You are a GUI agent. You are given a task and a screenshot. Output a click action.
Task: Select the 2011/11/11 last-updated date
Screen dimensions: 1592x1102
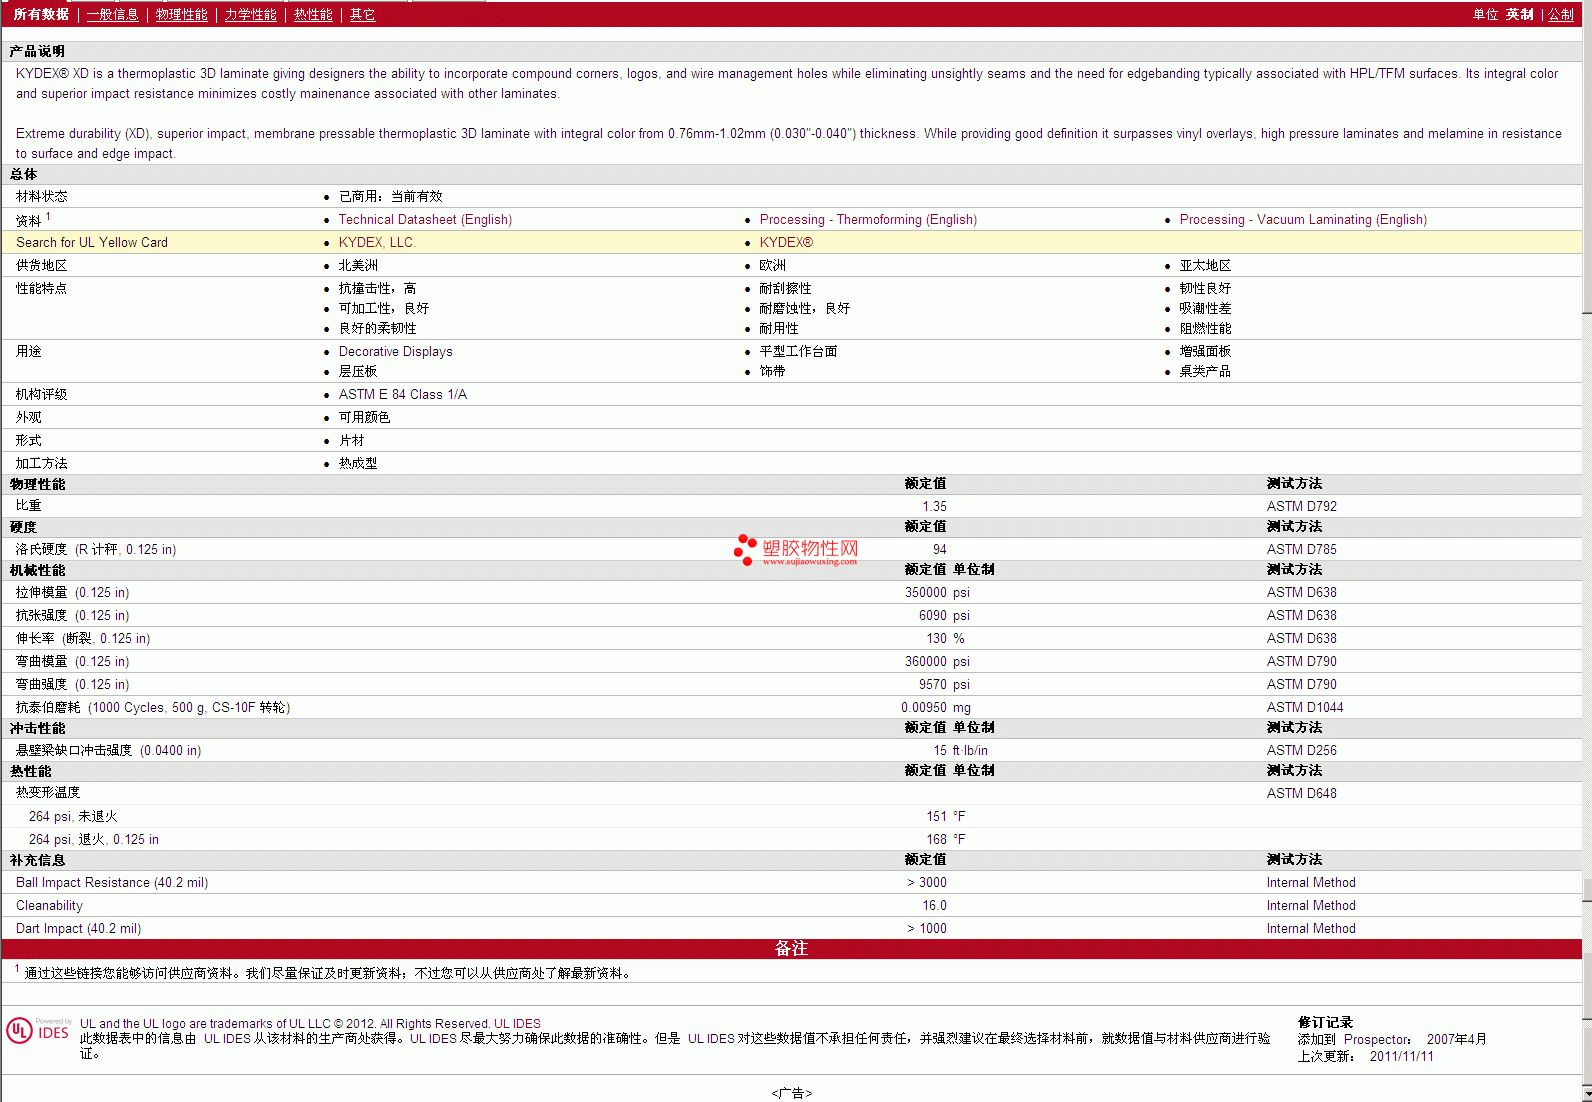click(x=1401, y=1057)
